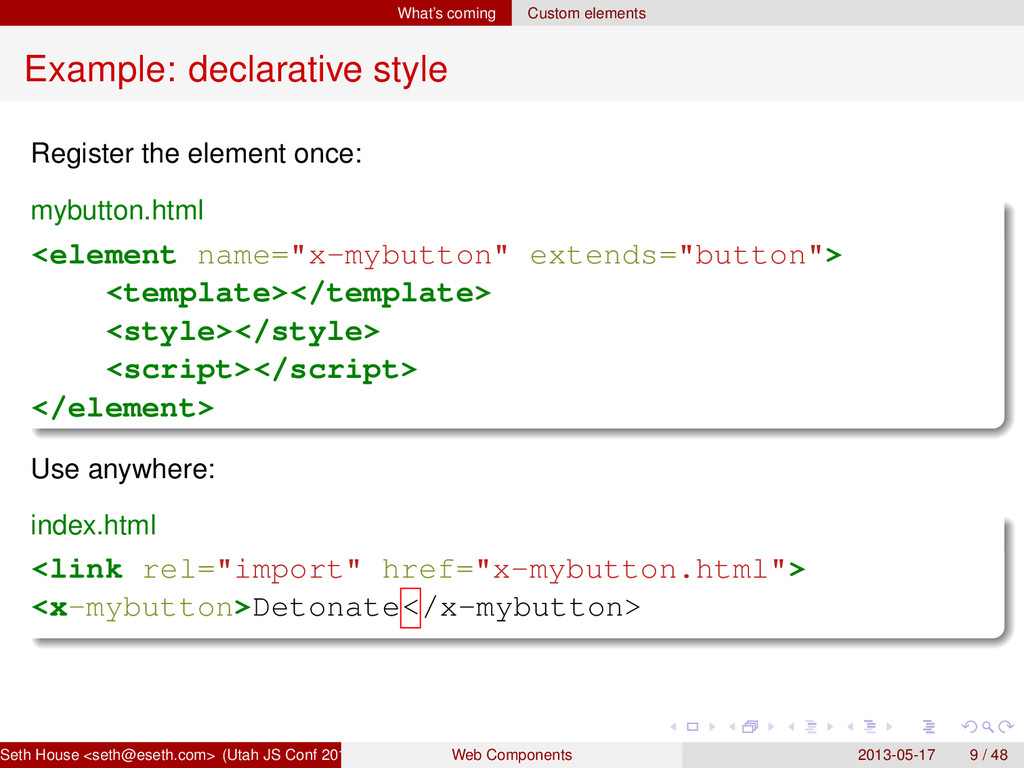Open the "What's coming" section tab
The width and height of the screenshot is (1024, 768).
[x=446, y=13]
